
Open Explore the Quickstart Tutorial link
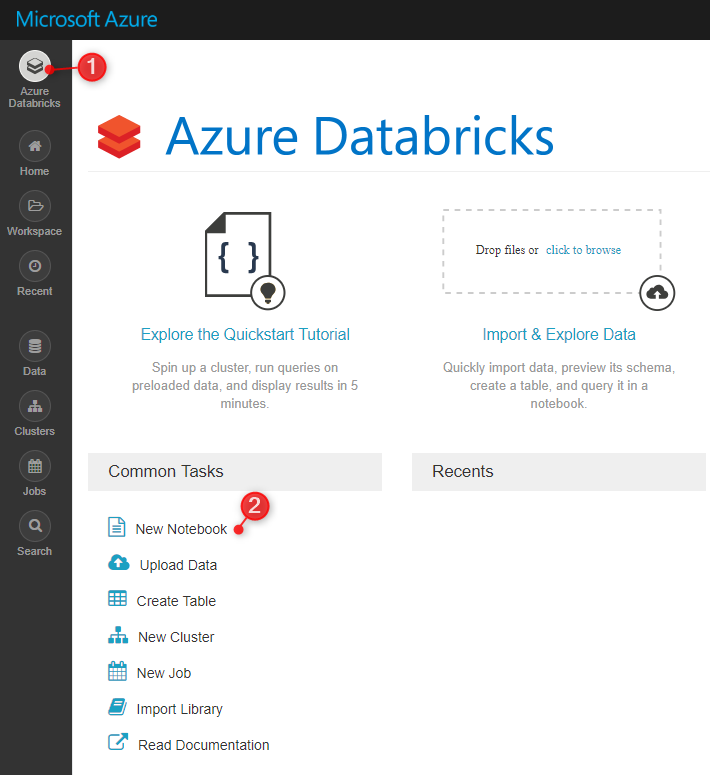point(245,334)
